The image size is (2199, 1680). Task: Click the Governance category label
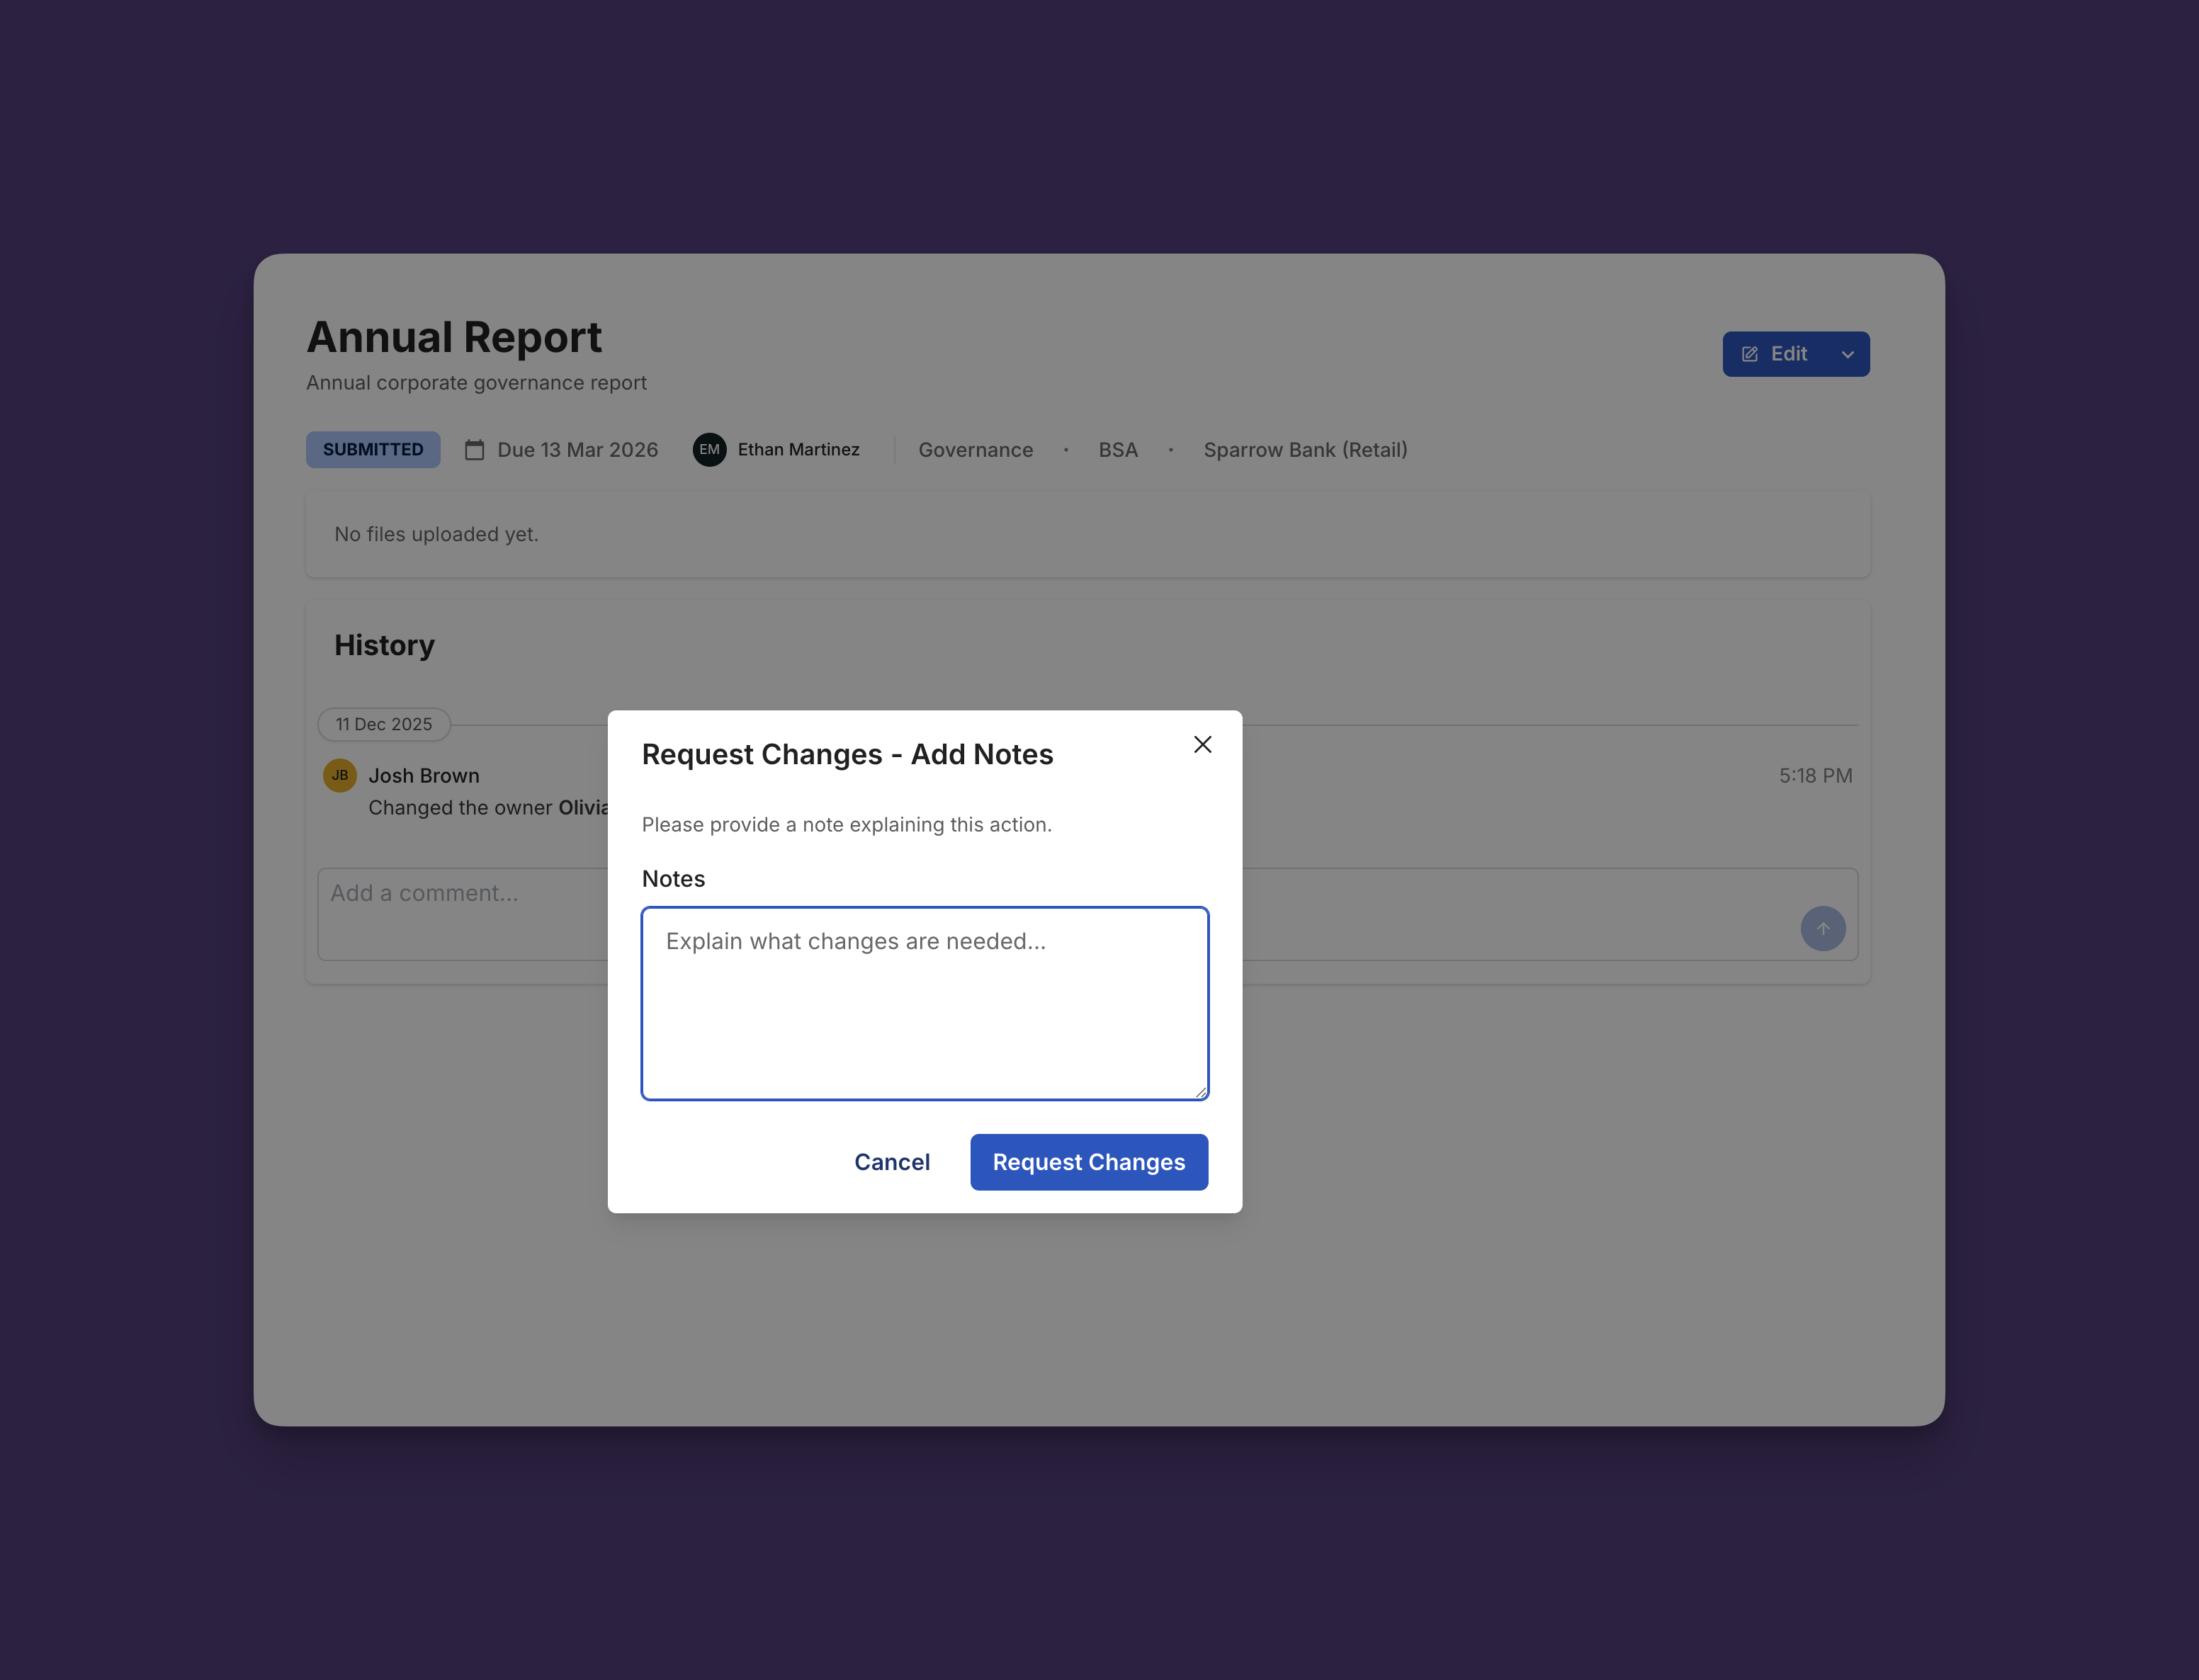click(975, 450)
